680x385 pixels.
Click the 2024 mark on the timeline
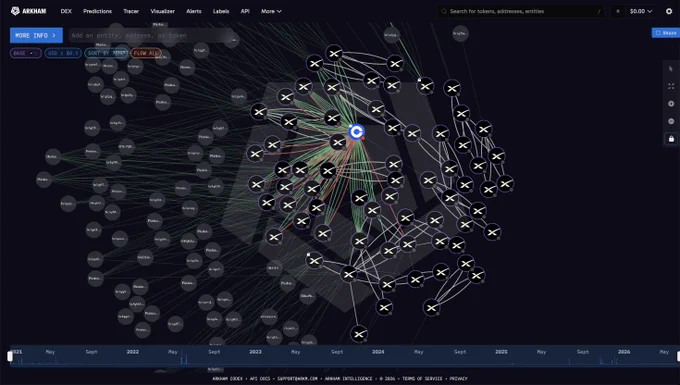pos(378,352)
